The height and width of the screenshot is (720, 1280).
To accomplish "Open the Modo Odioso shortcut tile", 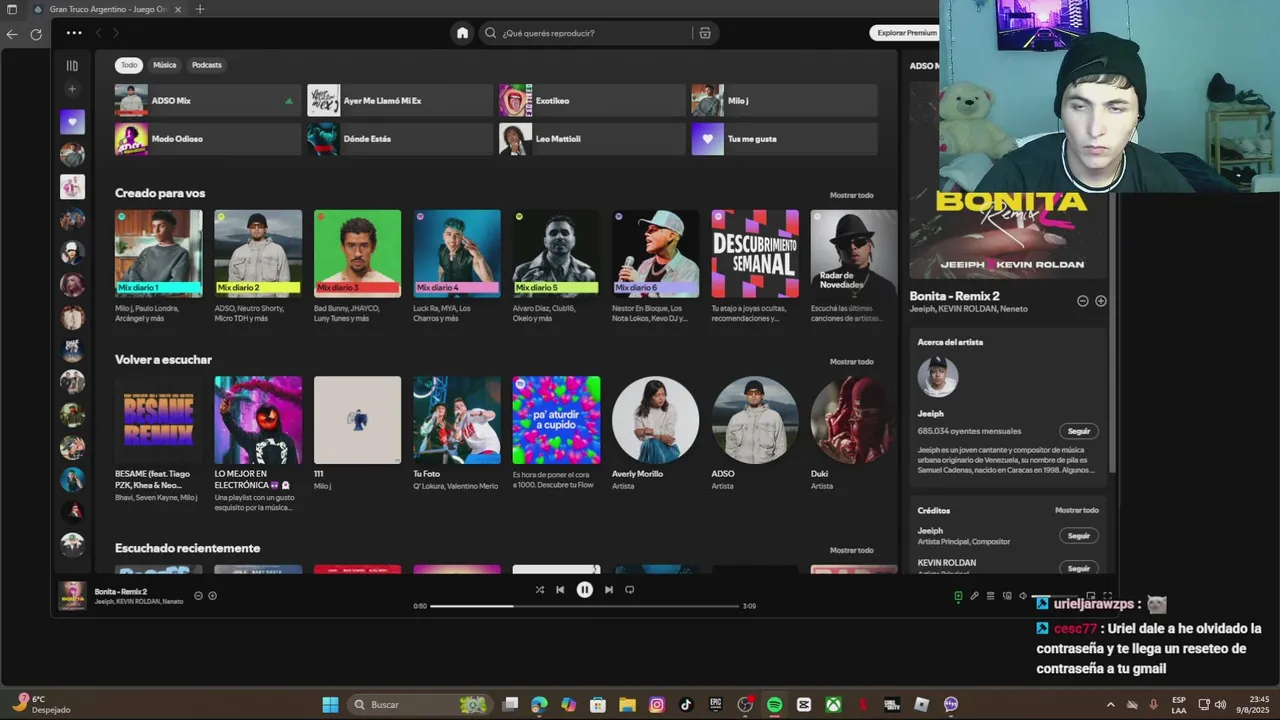I will pos(208,139).
